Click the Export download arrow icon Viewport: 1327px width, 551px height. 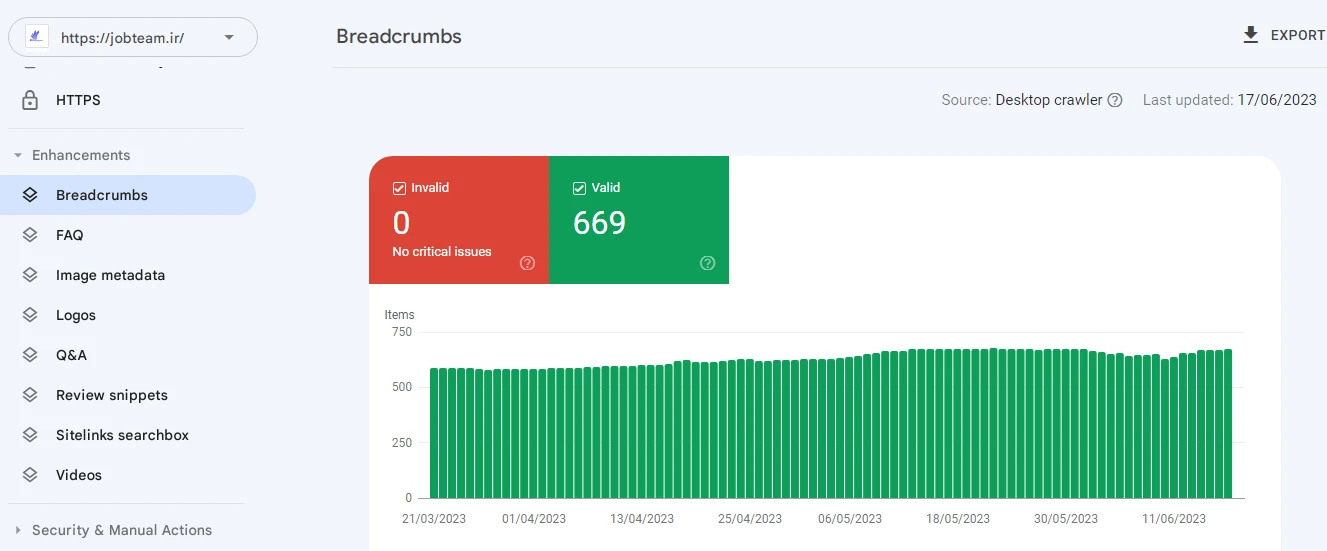point(1250,35)
